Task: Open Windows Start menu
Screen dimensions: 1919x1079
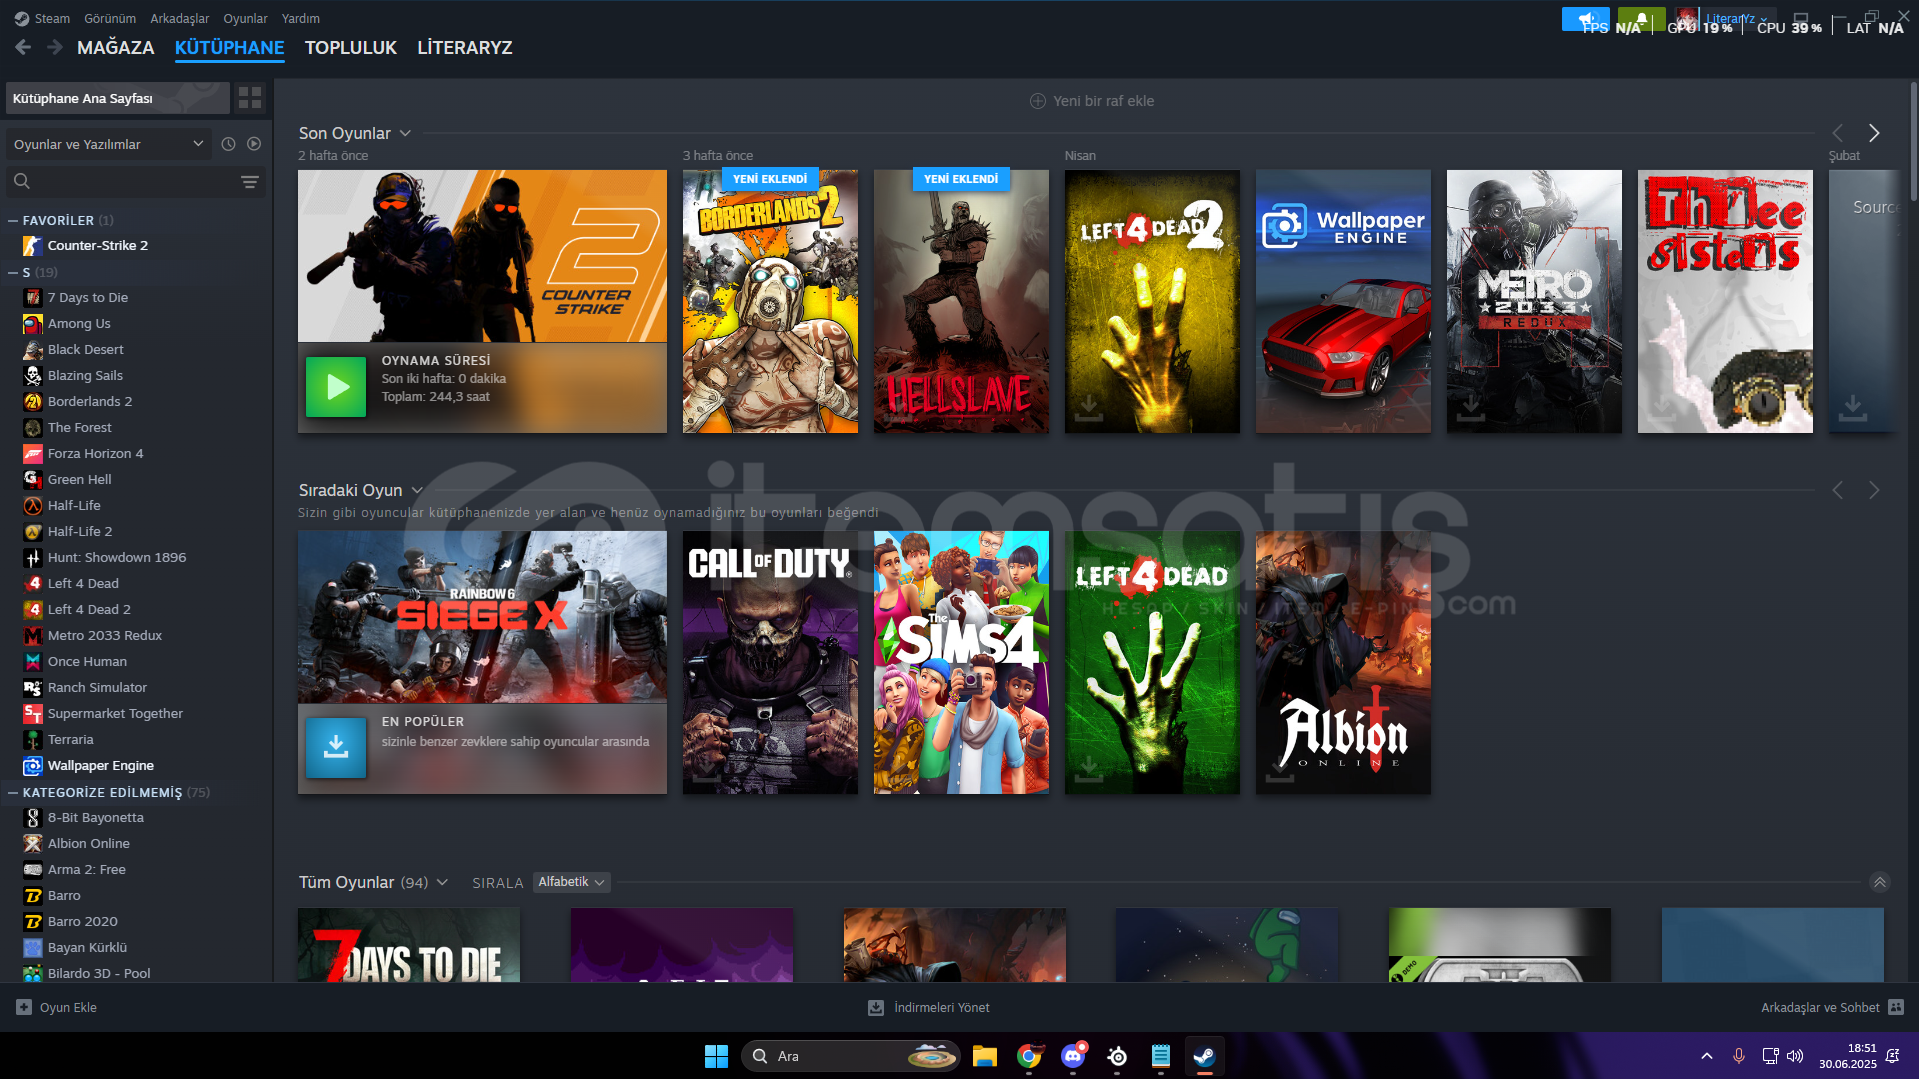Action: (716, 1056)
